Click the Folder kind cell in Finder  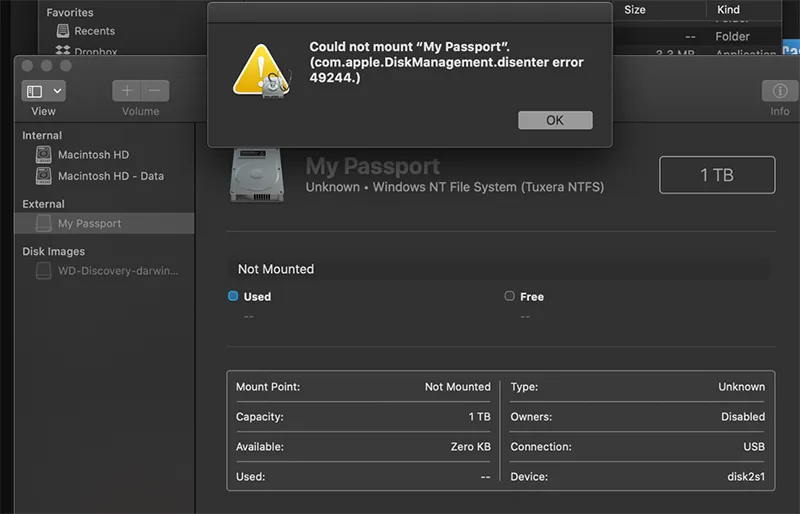click(732, 37)
